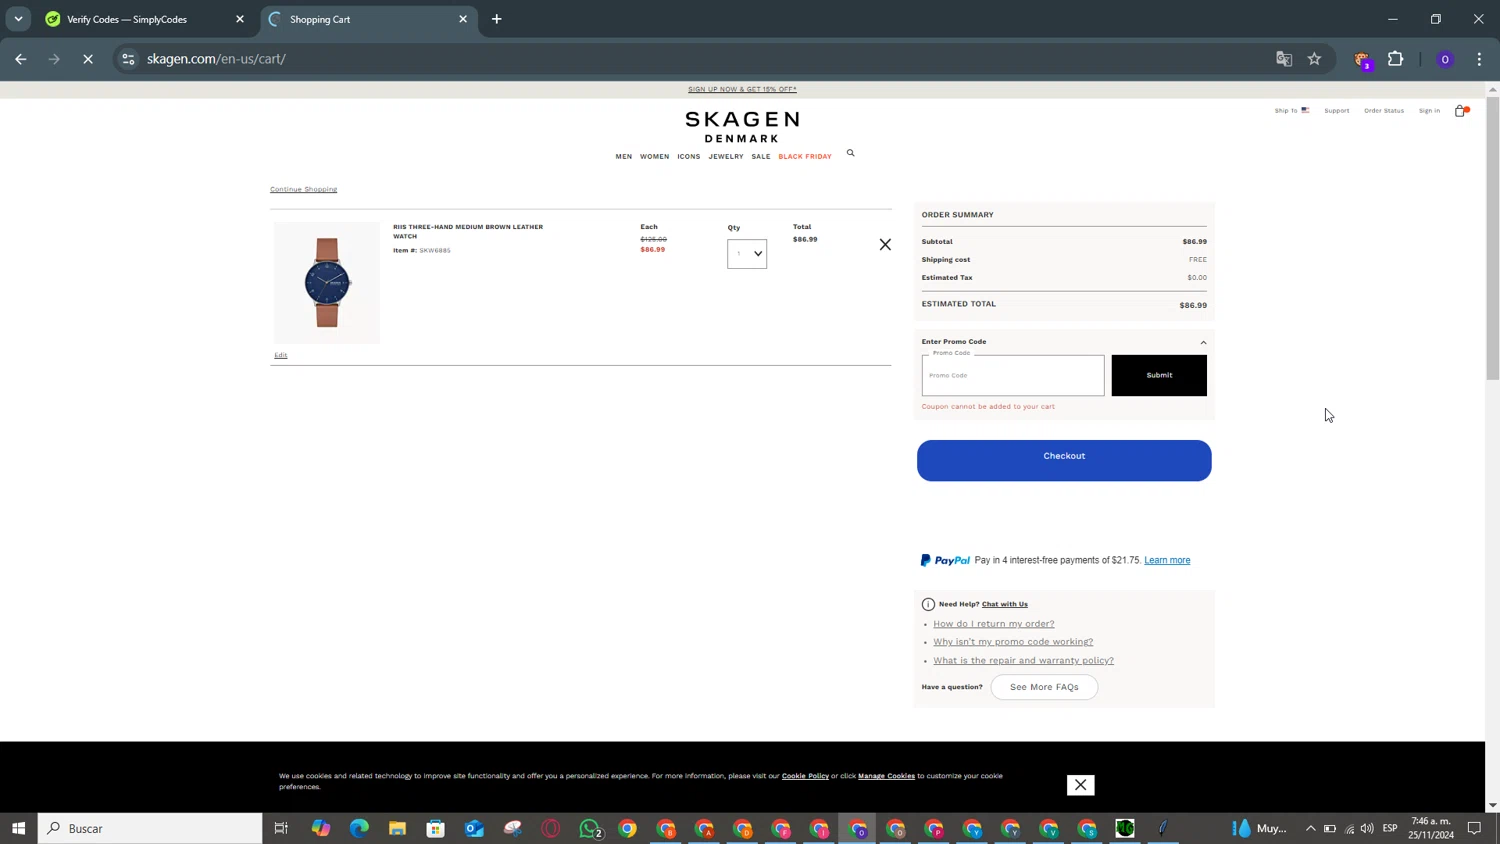
Task: Open the browser extensions puzzle icon
Action: [1396, 59]
